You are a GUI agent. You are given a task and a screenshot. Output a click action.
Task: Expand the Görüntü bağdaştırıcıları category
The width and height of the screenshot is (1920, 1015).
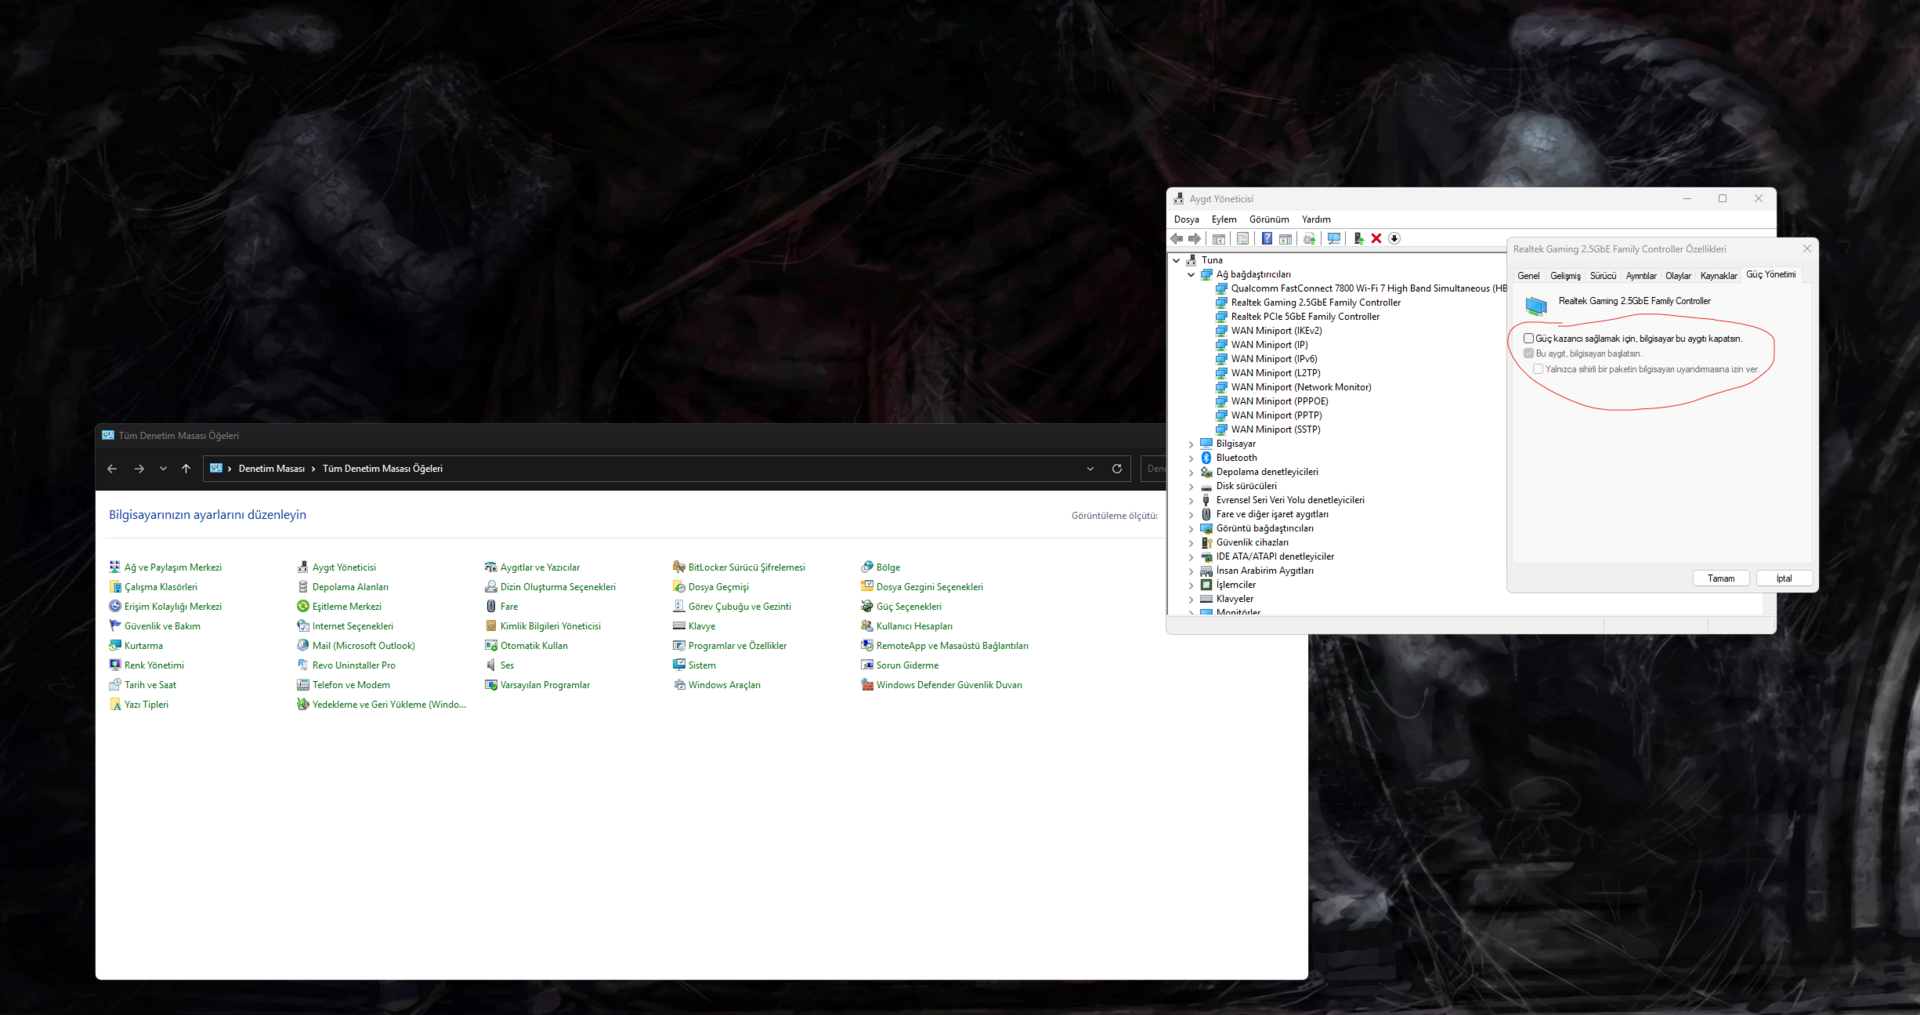(1191, 529)
